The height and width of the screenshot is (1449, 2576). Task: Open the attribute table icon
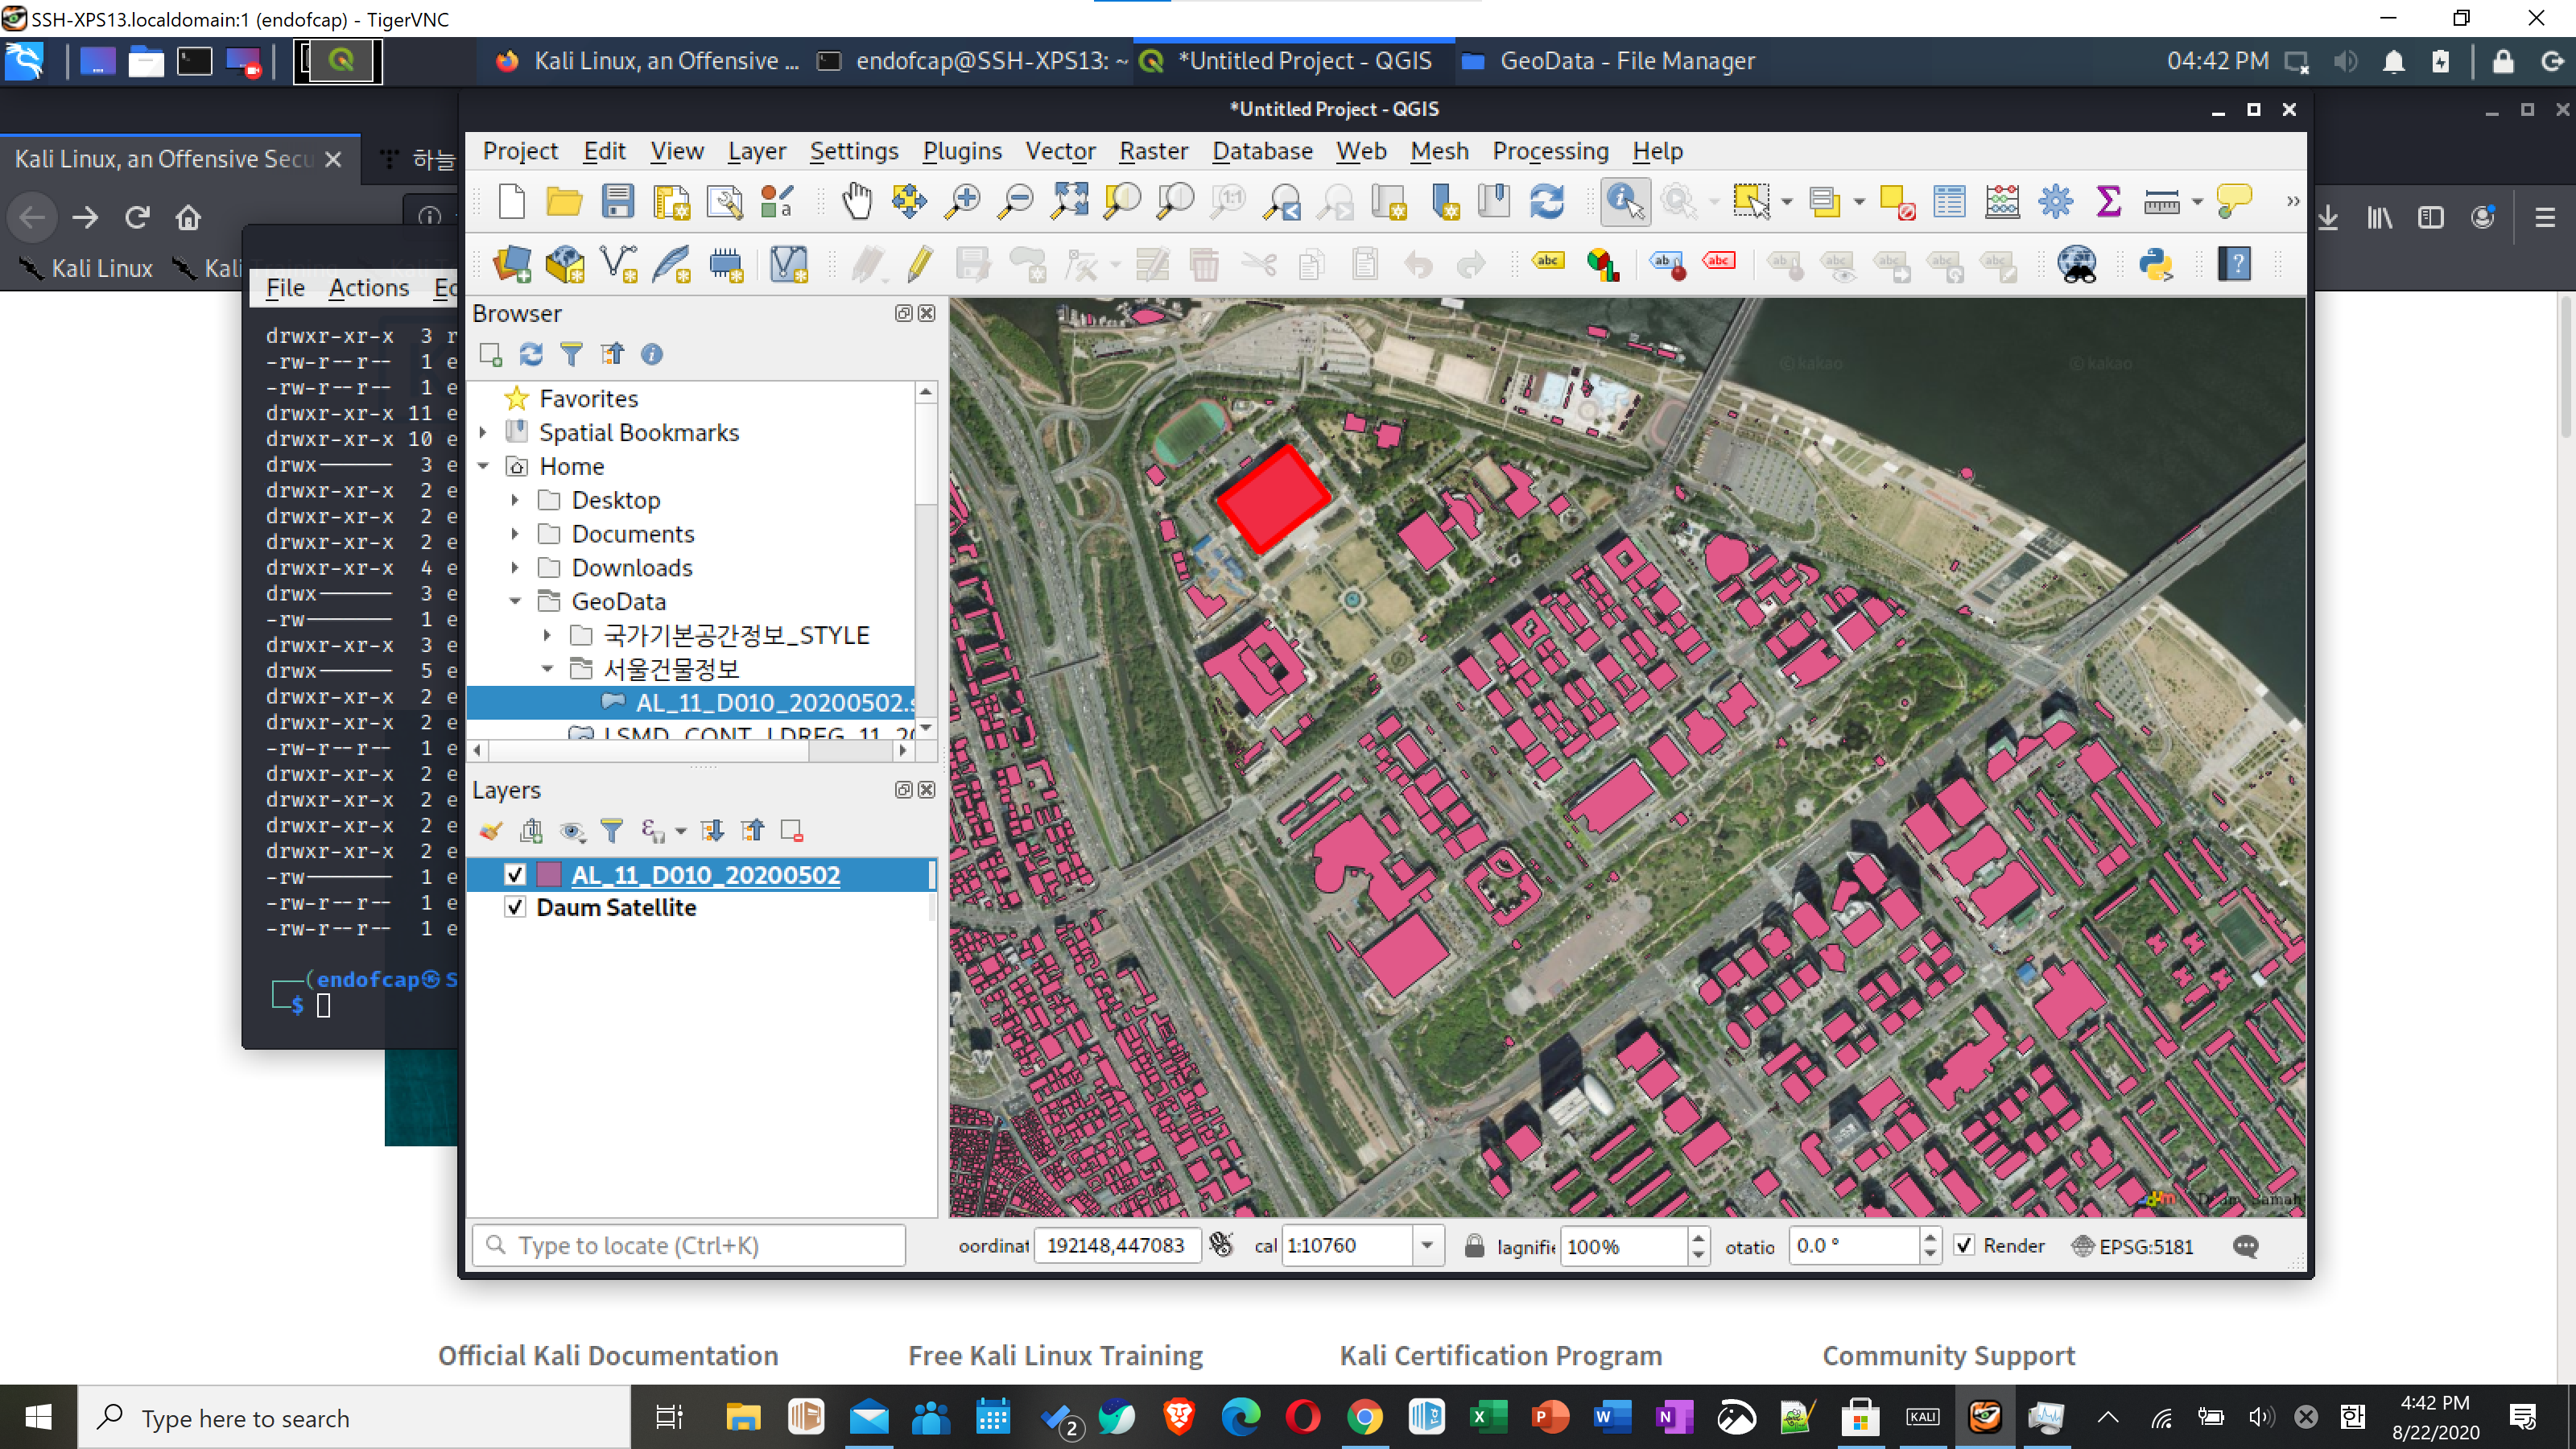pos(1949,202)
